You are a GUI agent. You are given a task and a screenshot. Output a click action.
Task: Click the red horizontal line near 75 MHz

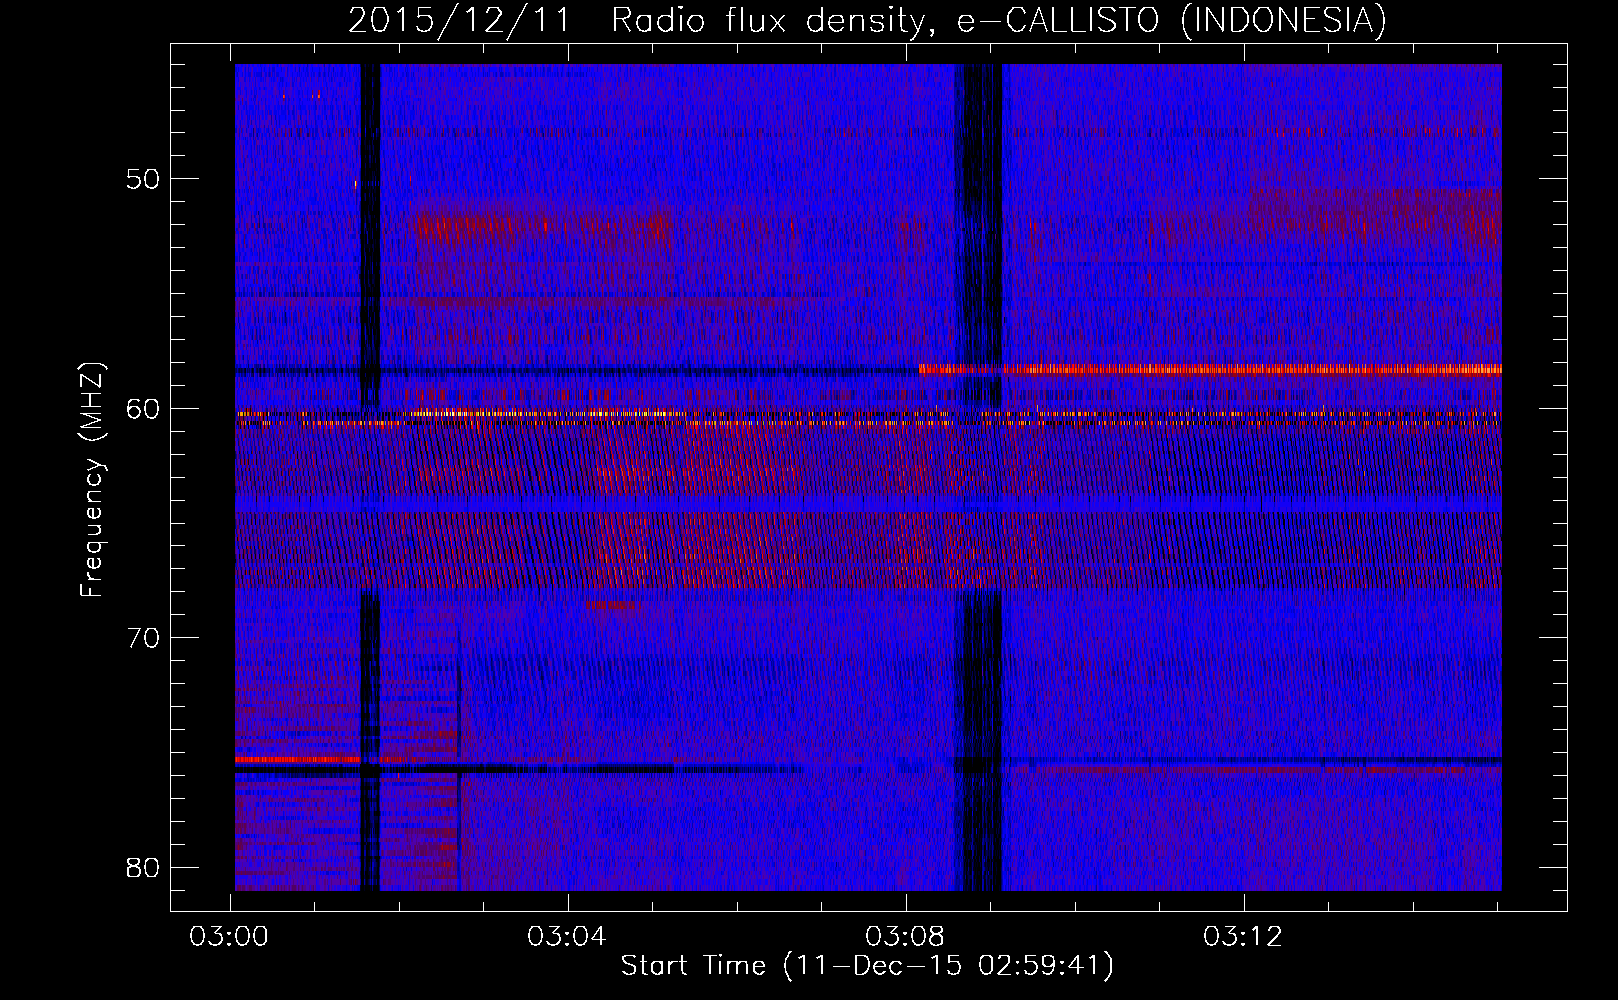297,760
